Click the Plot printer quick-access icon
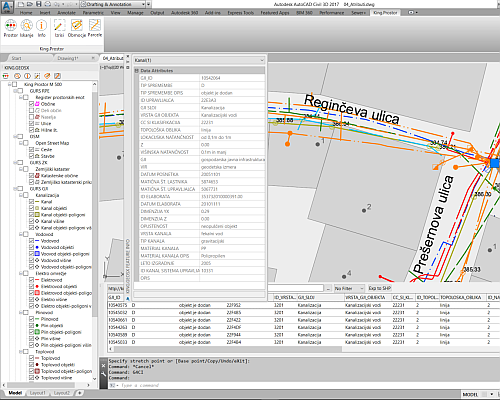This screenshot has width=500, height=400. [48, 4]
